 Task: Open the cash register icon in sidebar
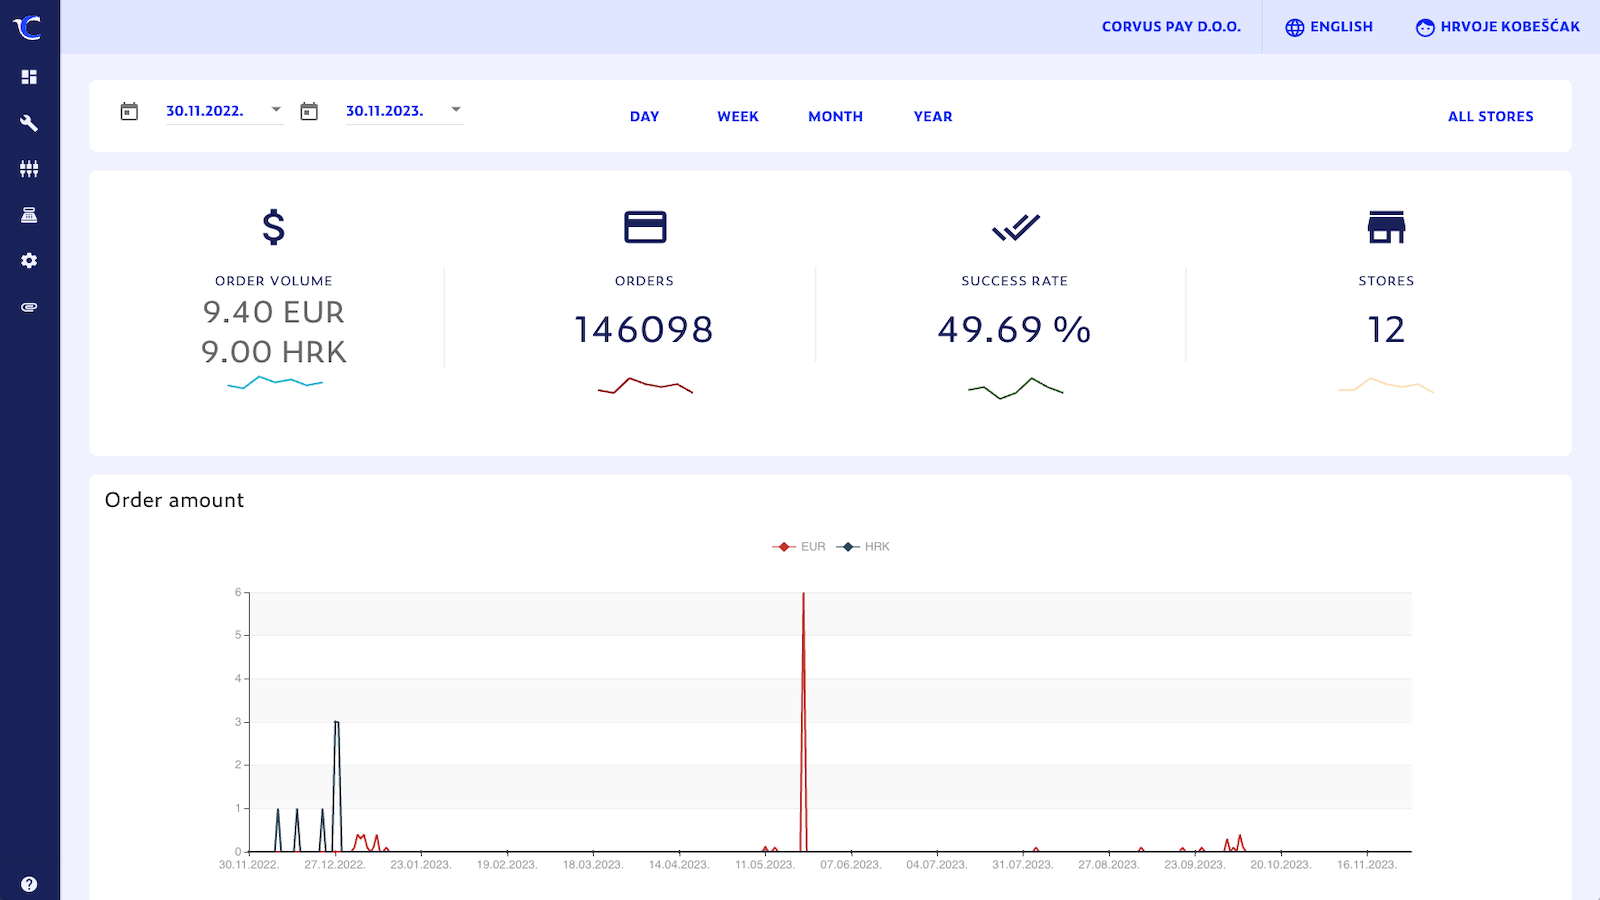[x=29, y=215]
